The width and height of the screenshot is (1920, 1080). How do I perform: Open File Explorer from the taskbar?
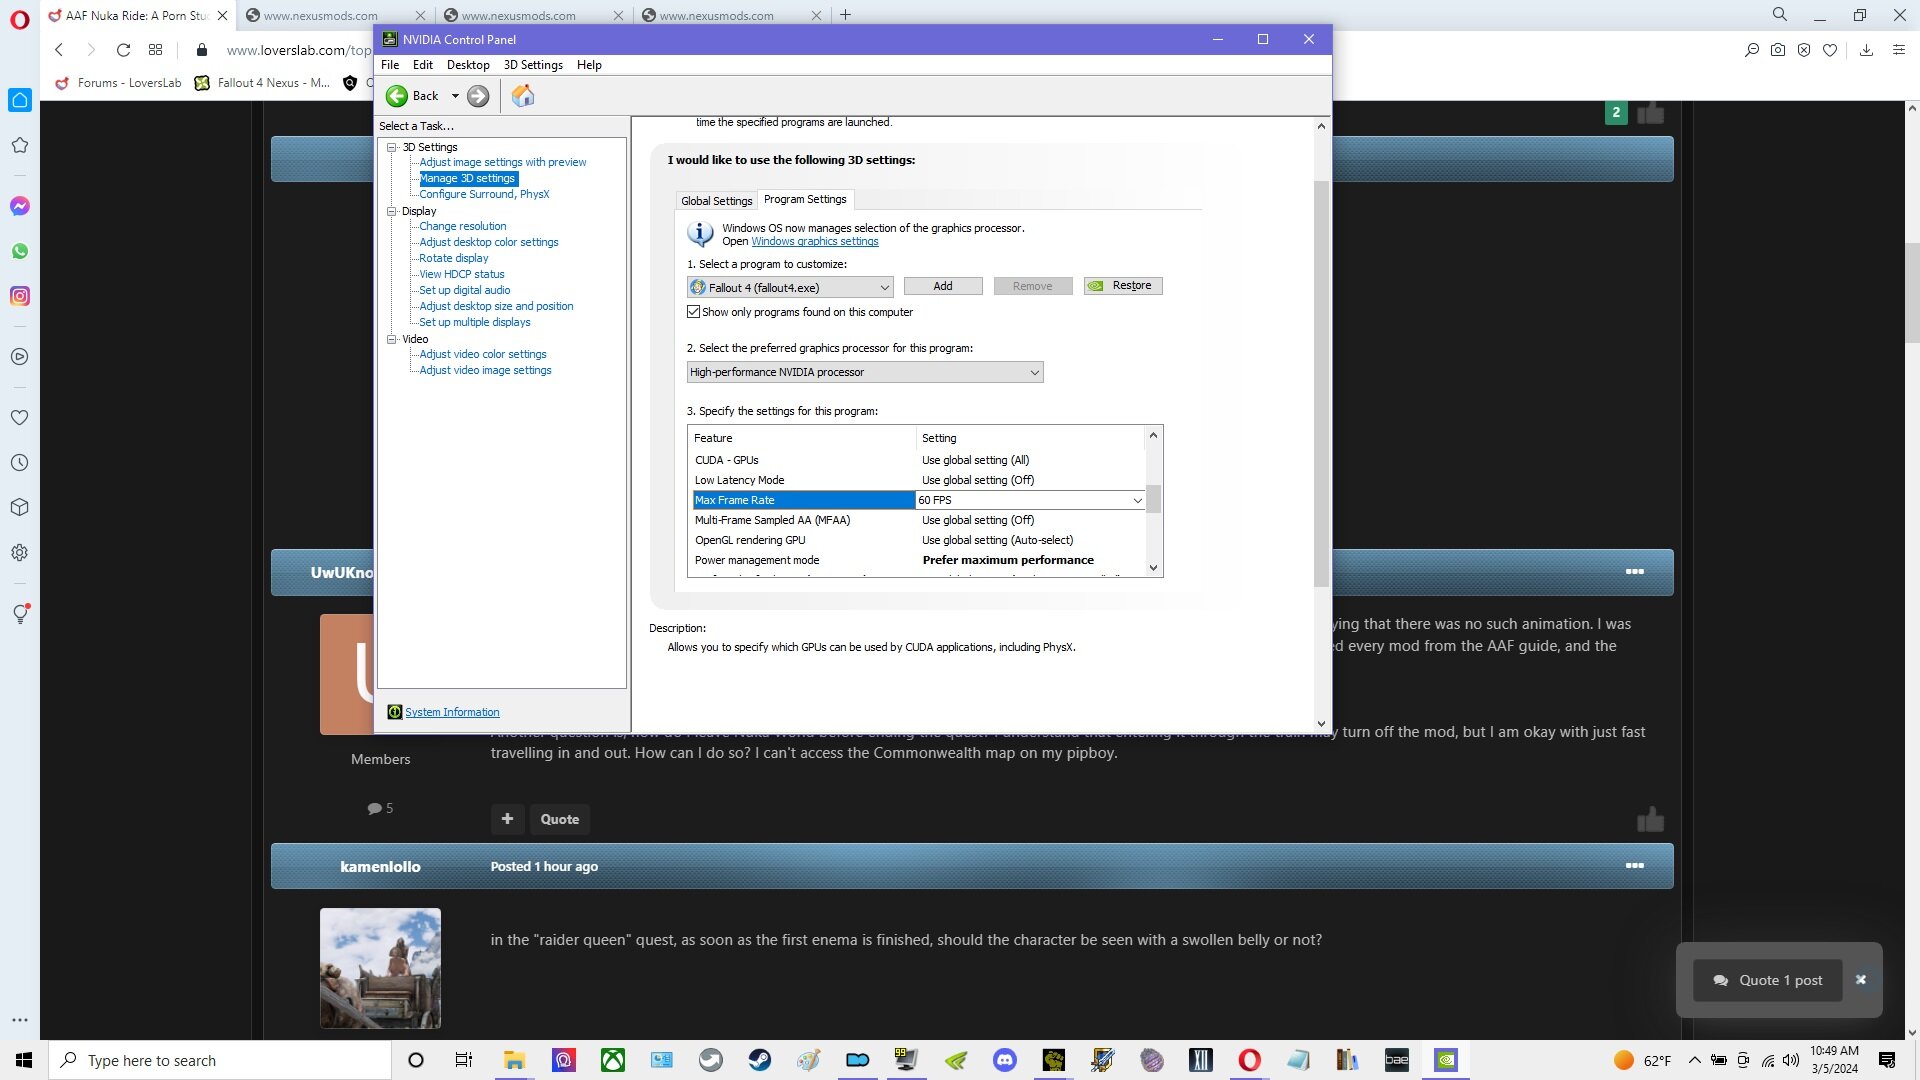(515, 1060)
